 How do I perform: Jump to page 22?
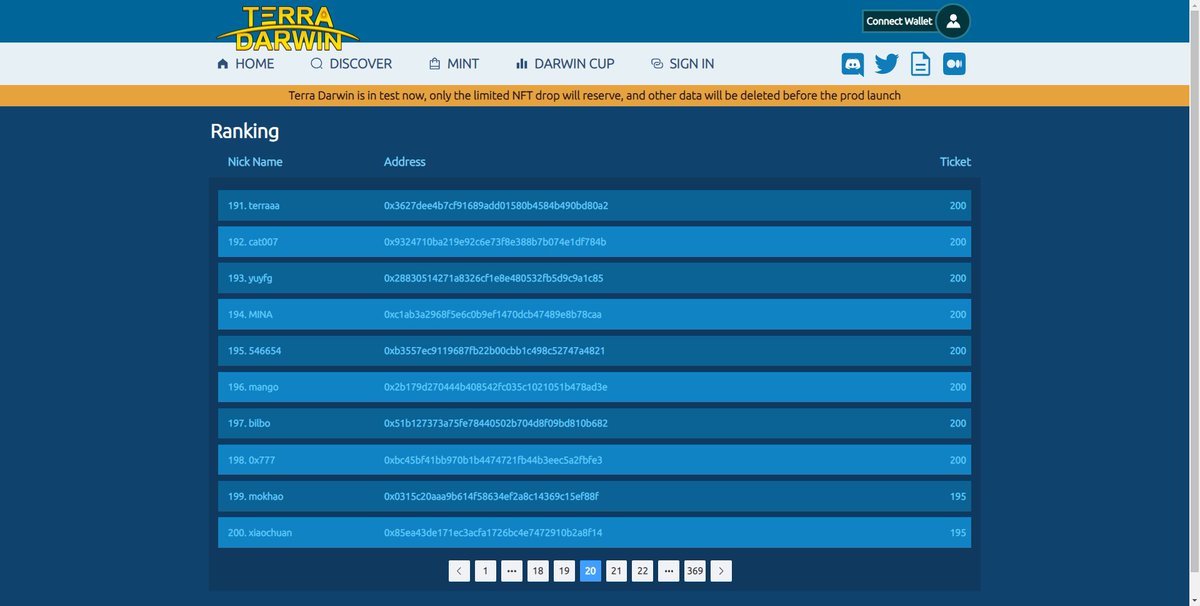pos(642,571)
